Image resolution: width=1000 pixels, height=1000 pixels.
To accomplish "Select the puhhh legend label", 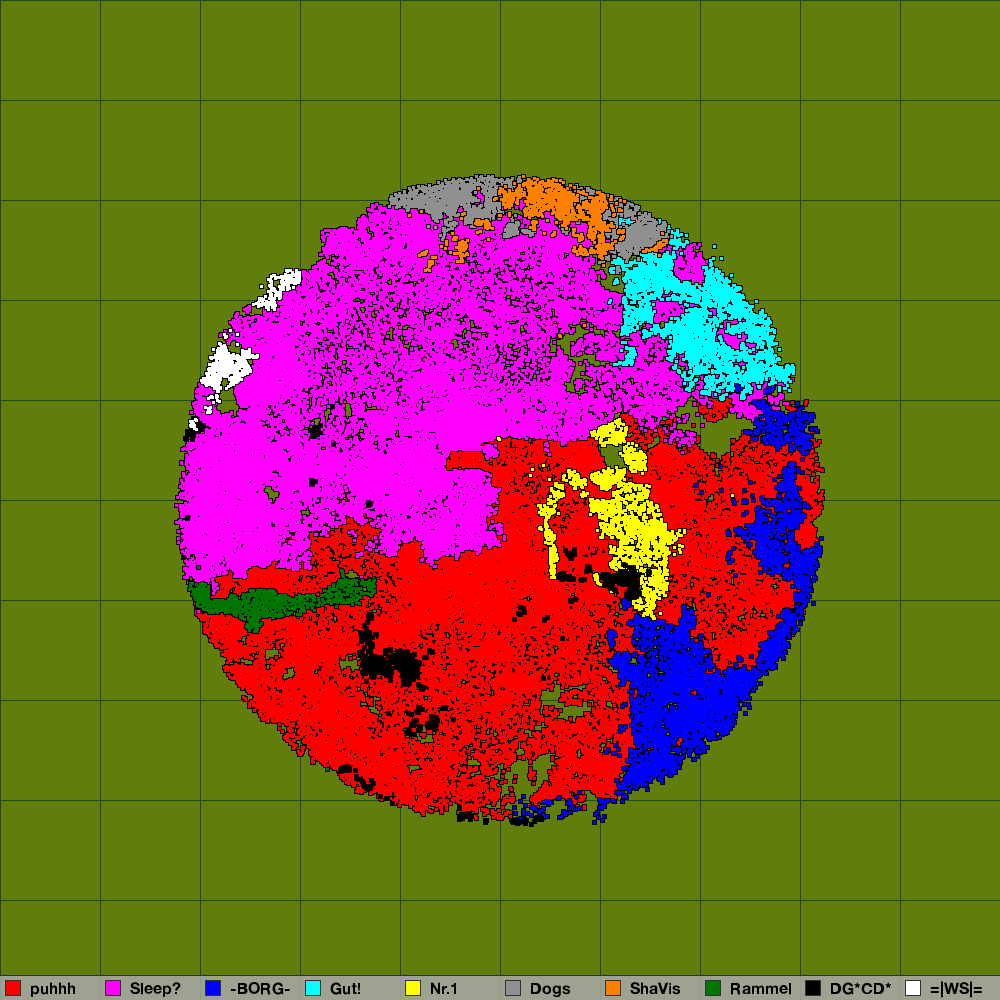I will coord(52,989).
